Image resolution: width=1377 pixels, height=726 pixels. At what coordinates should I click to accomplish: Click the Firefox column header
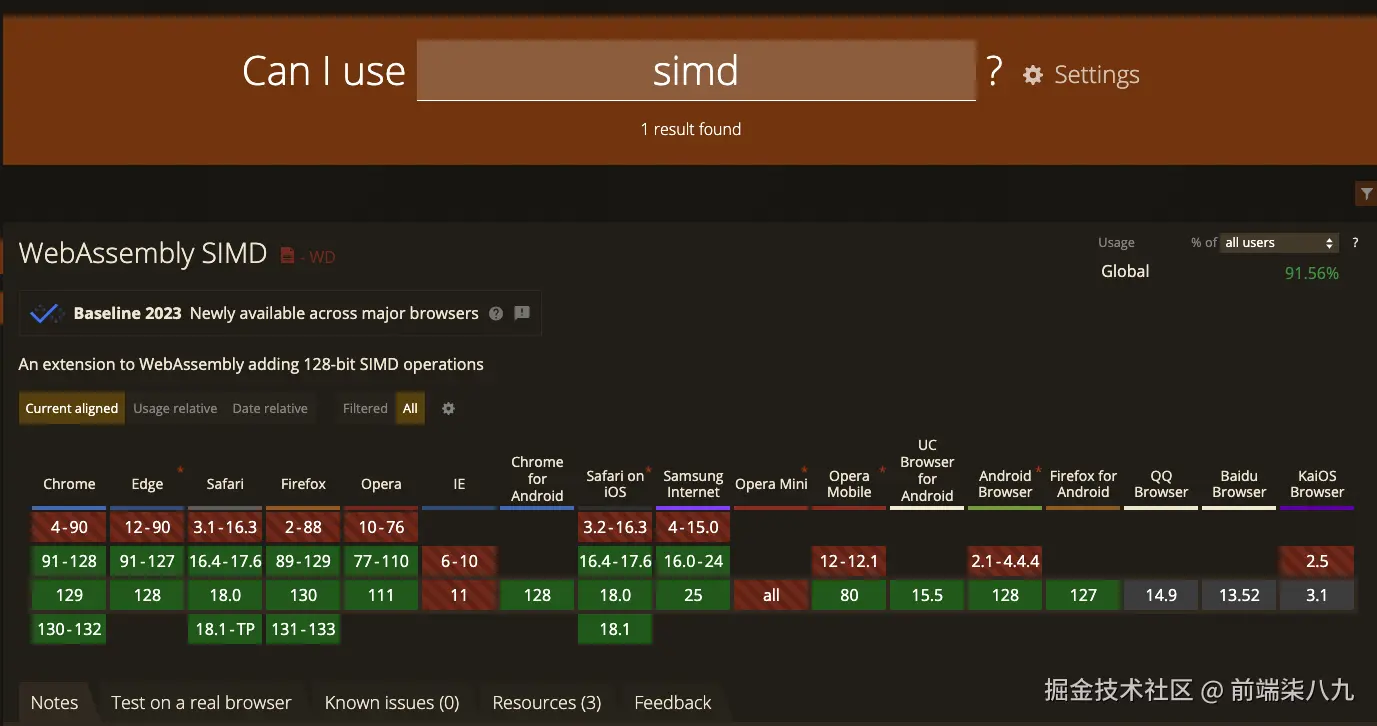(303, 484)
